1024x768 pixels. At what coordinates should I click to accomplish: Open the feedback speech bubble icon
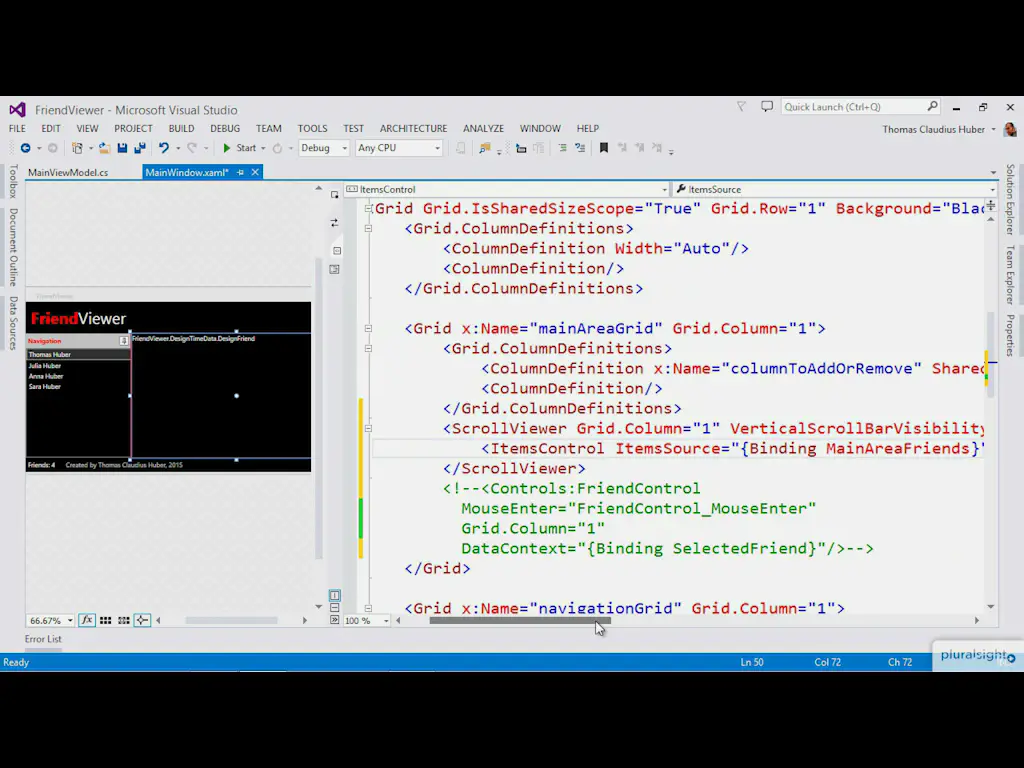(x=767, y=106)
